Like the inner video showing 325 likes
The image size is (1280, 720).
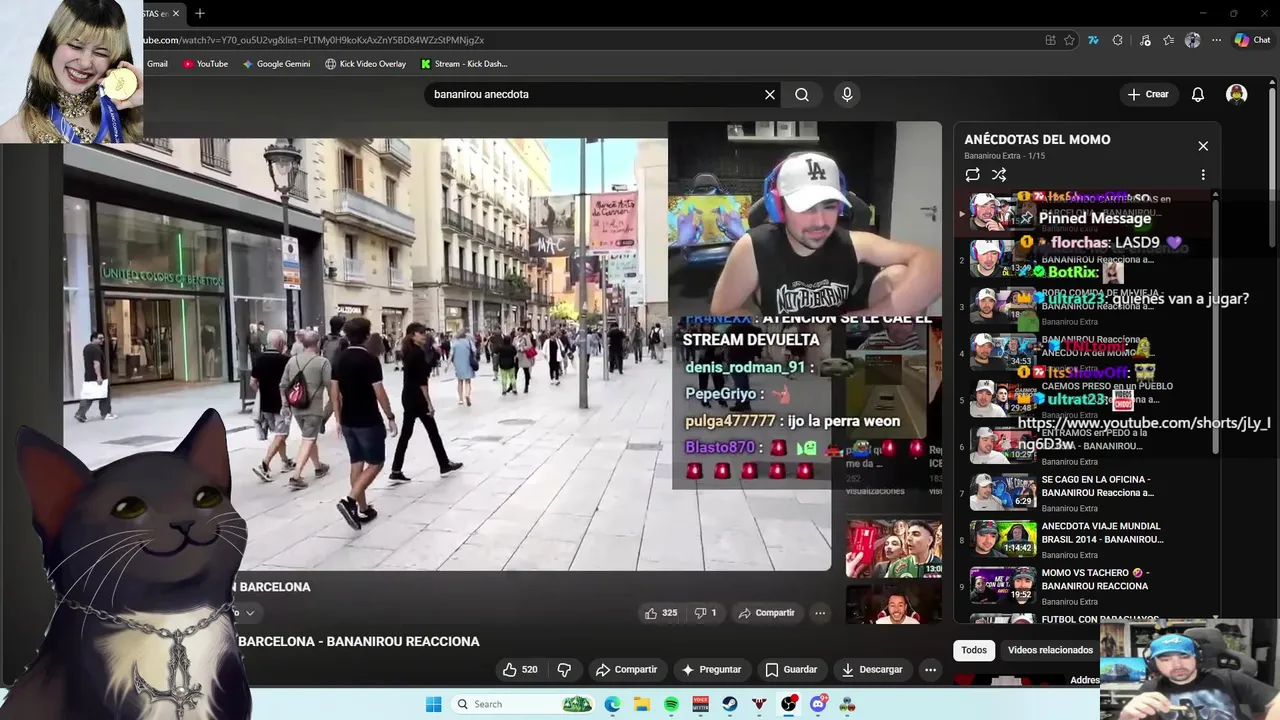point(661,613)
